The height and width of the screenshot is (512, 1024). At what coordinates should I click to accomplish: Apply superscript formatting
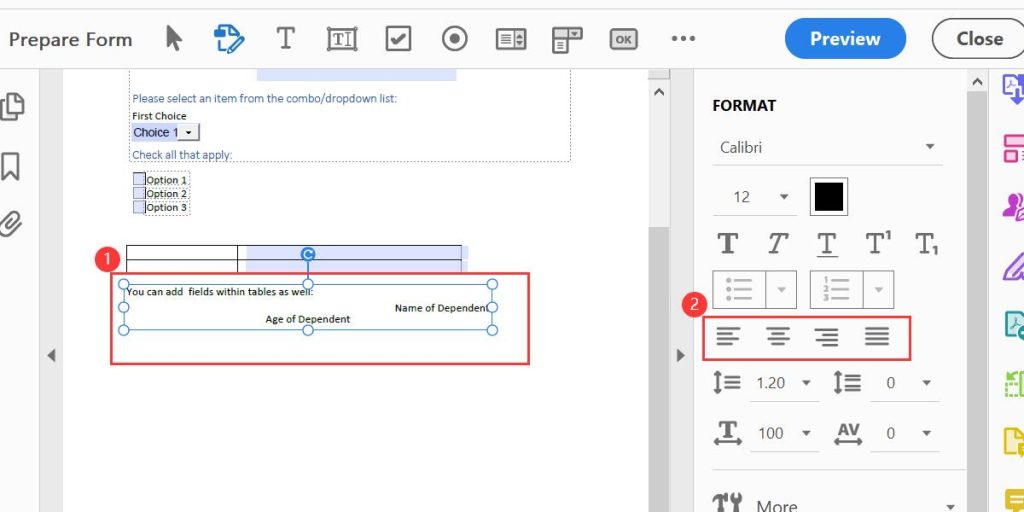click(x=878, y=243)
